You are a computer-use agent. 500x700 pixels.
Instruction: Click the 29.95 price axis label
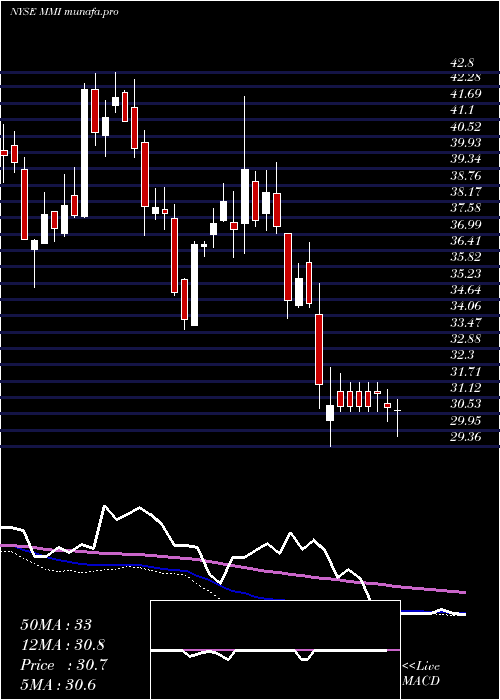click(x=465, y=421)
